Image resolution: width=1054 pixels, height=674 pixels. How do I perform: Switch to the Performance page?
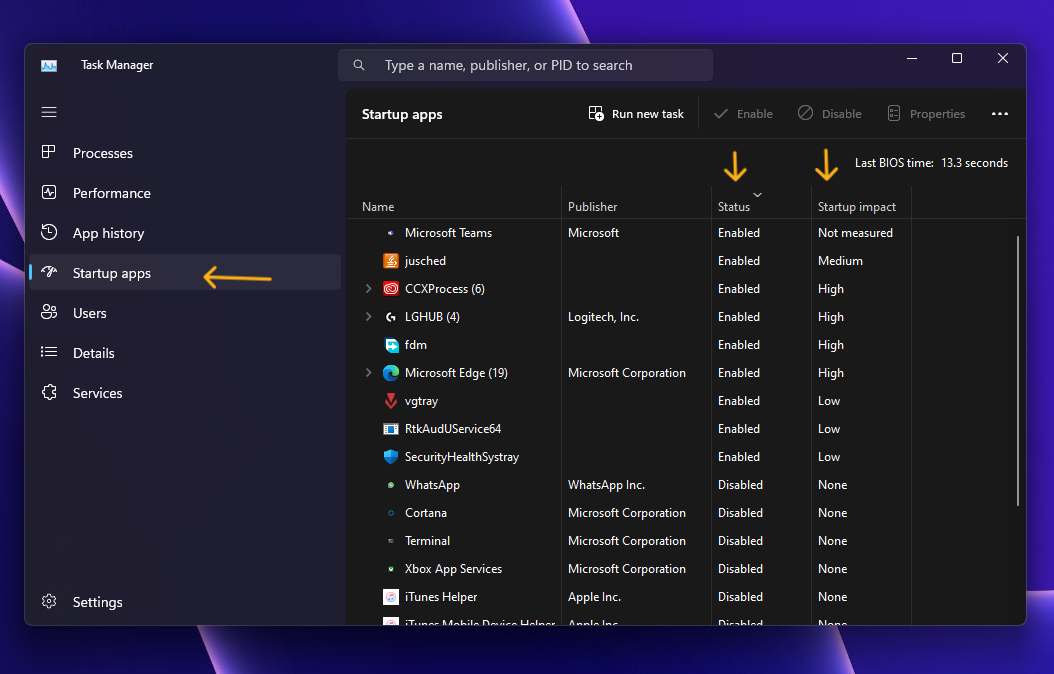click(185, 193)
